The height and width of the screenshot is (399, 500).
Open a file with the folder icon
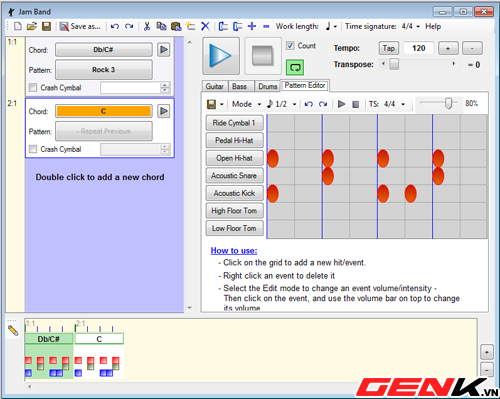pos(32,26)
